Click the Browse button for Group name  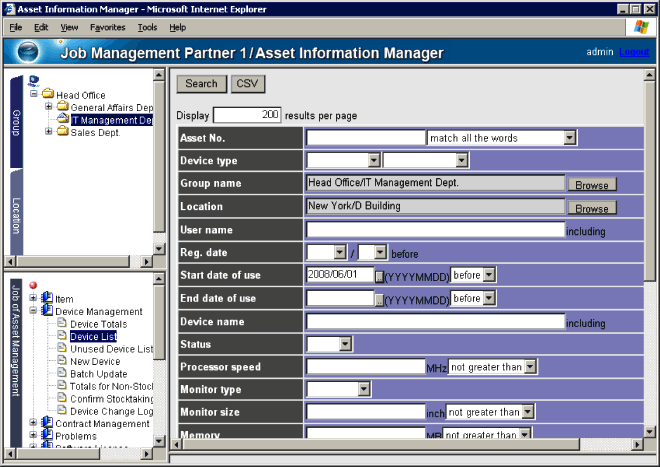591,185
